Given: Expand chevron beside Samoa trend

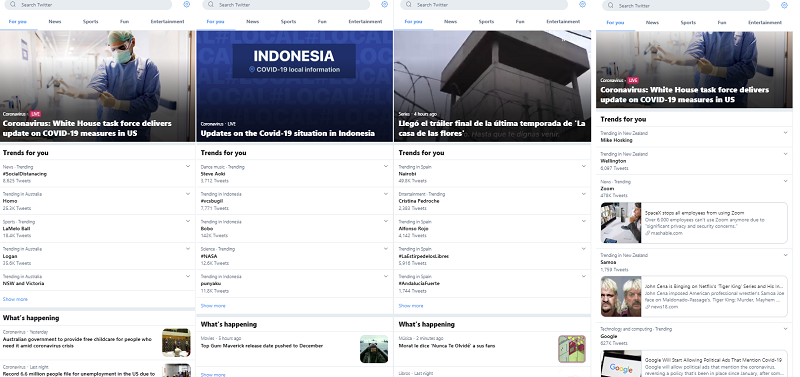Looking at the screenshot, I should [786, 255].
